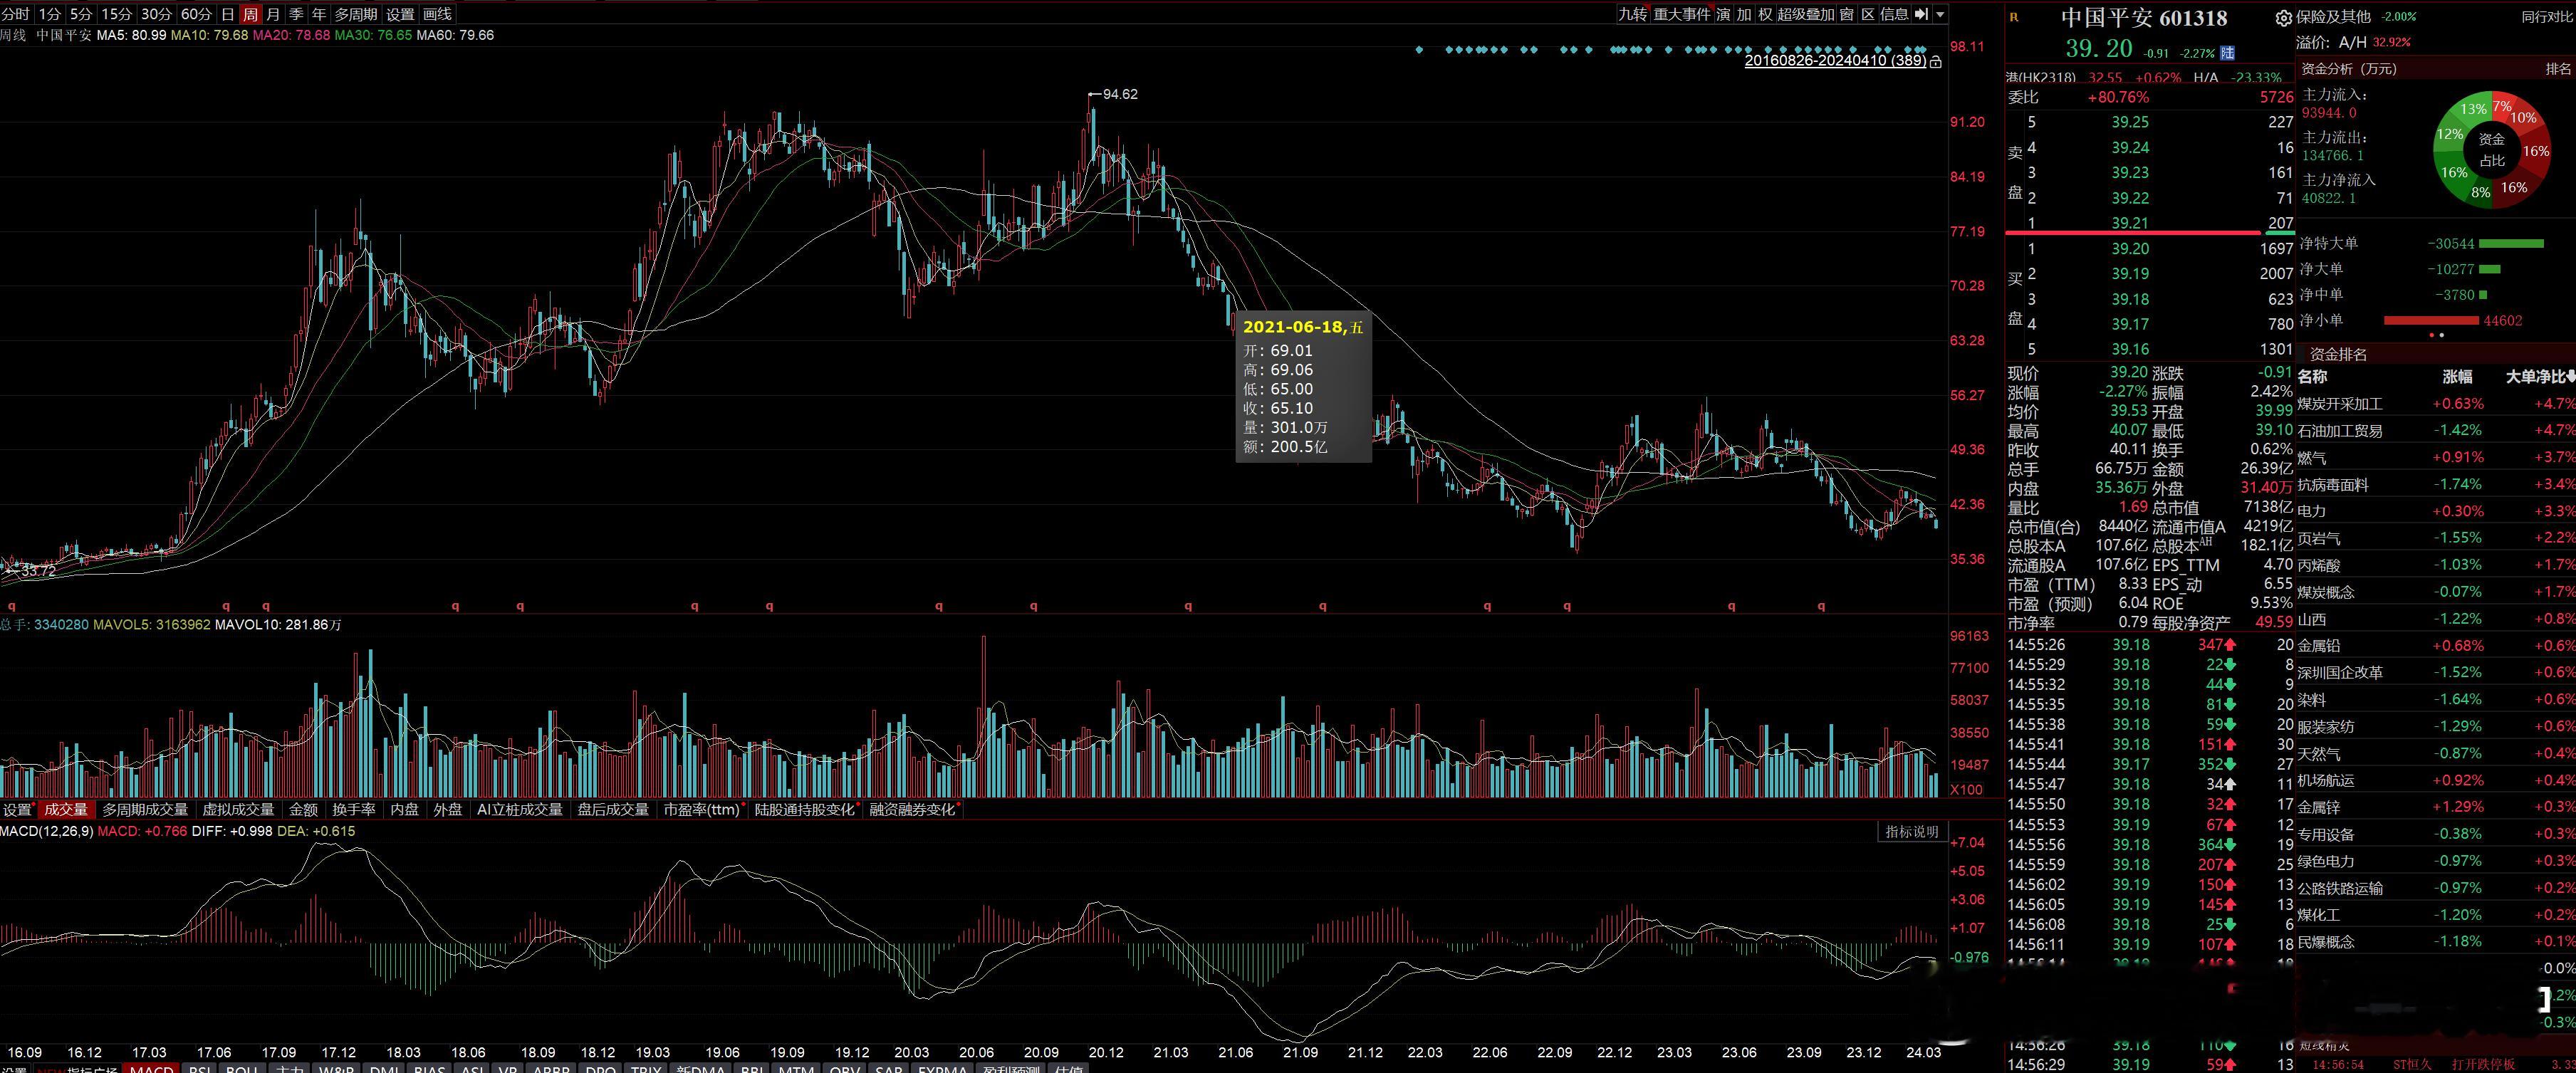Click the 九转 indicator button
Viewport: 2576px width, 1073px height.
coord(1632,14)
